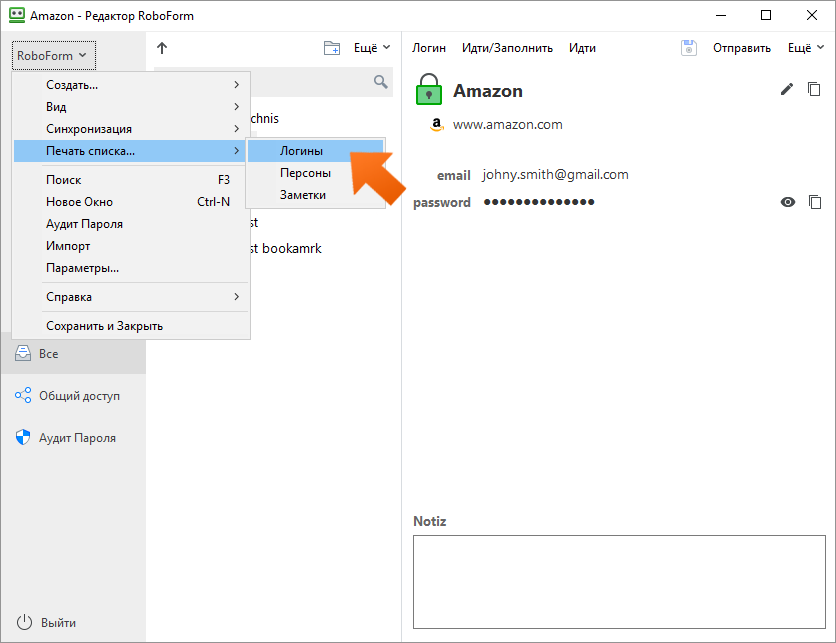Screen dimensions: 836x643
Task: Click the Amazon entry title text
Action: 488,91
